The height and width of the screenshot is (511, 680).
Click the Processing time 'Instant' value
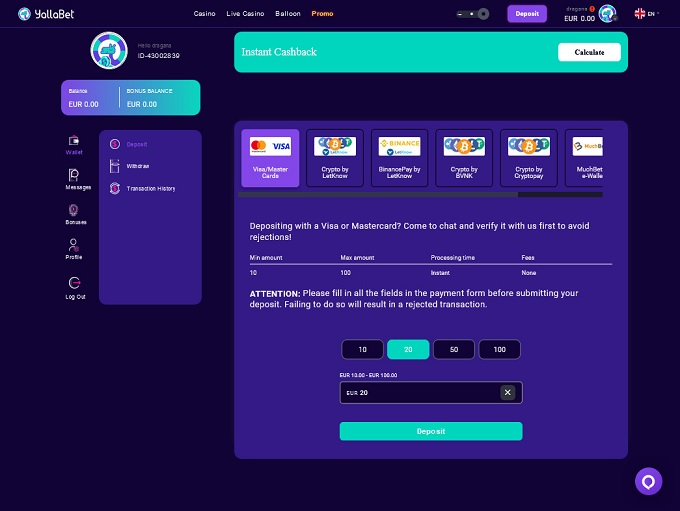[x=440, y=273]
